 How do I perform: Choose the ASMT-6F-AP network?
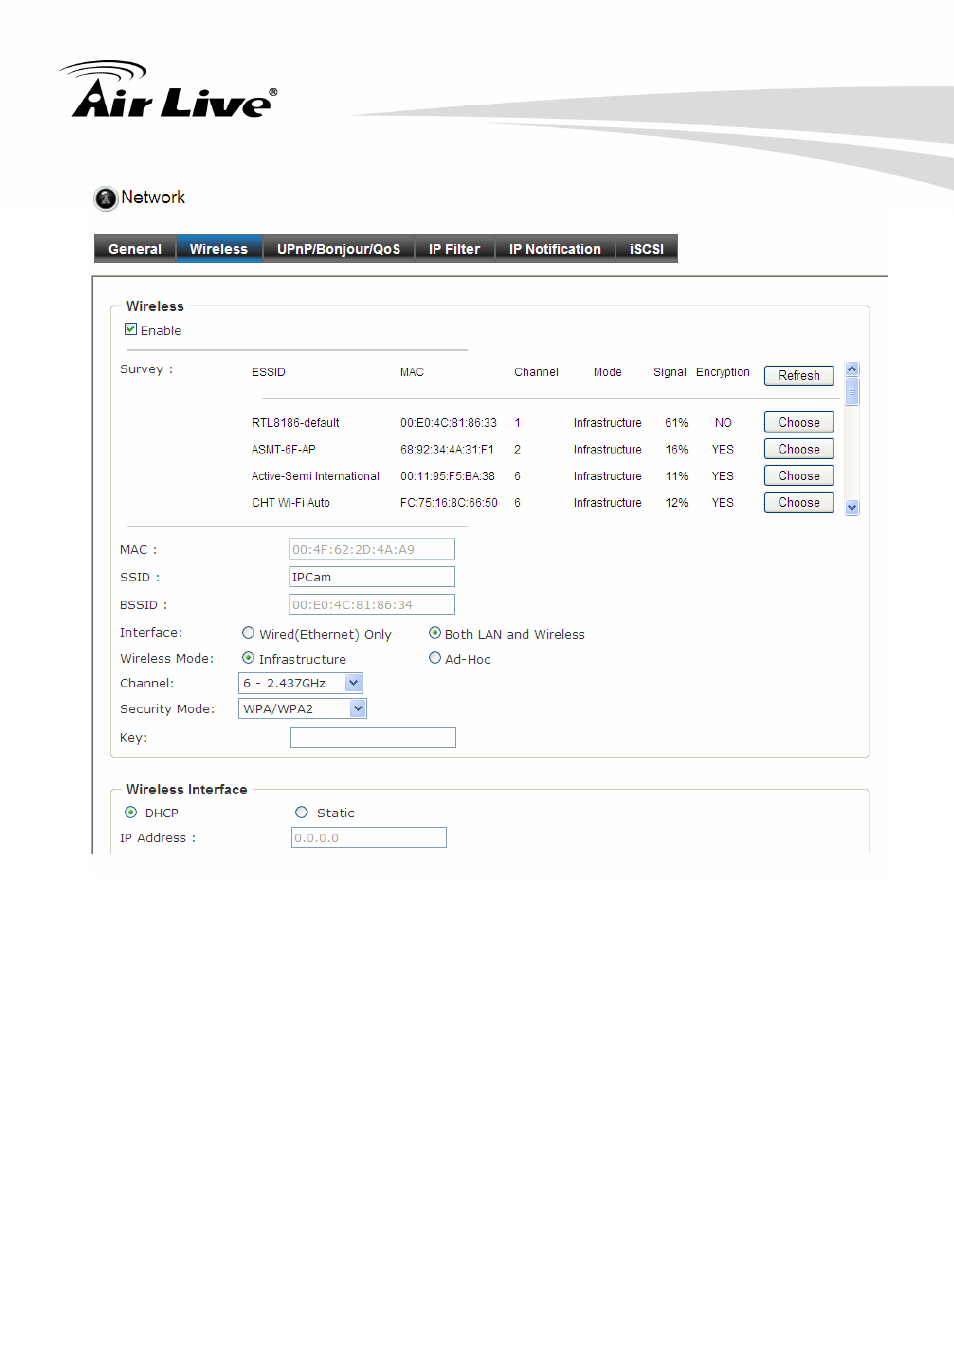coord(799,450)
